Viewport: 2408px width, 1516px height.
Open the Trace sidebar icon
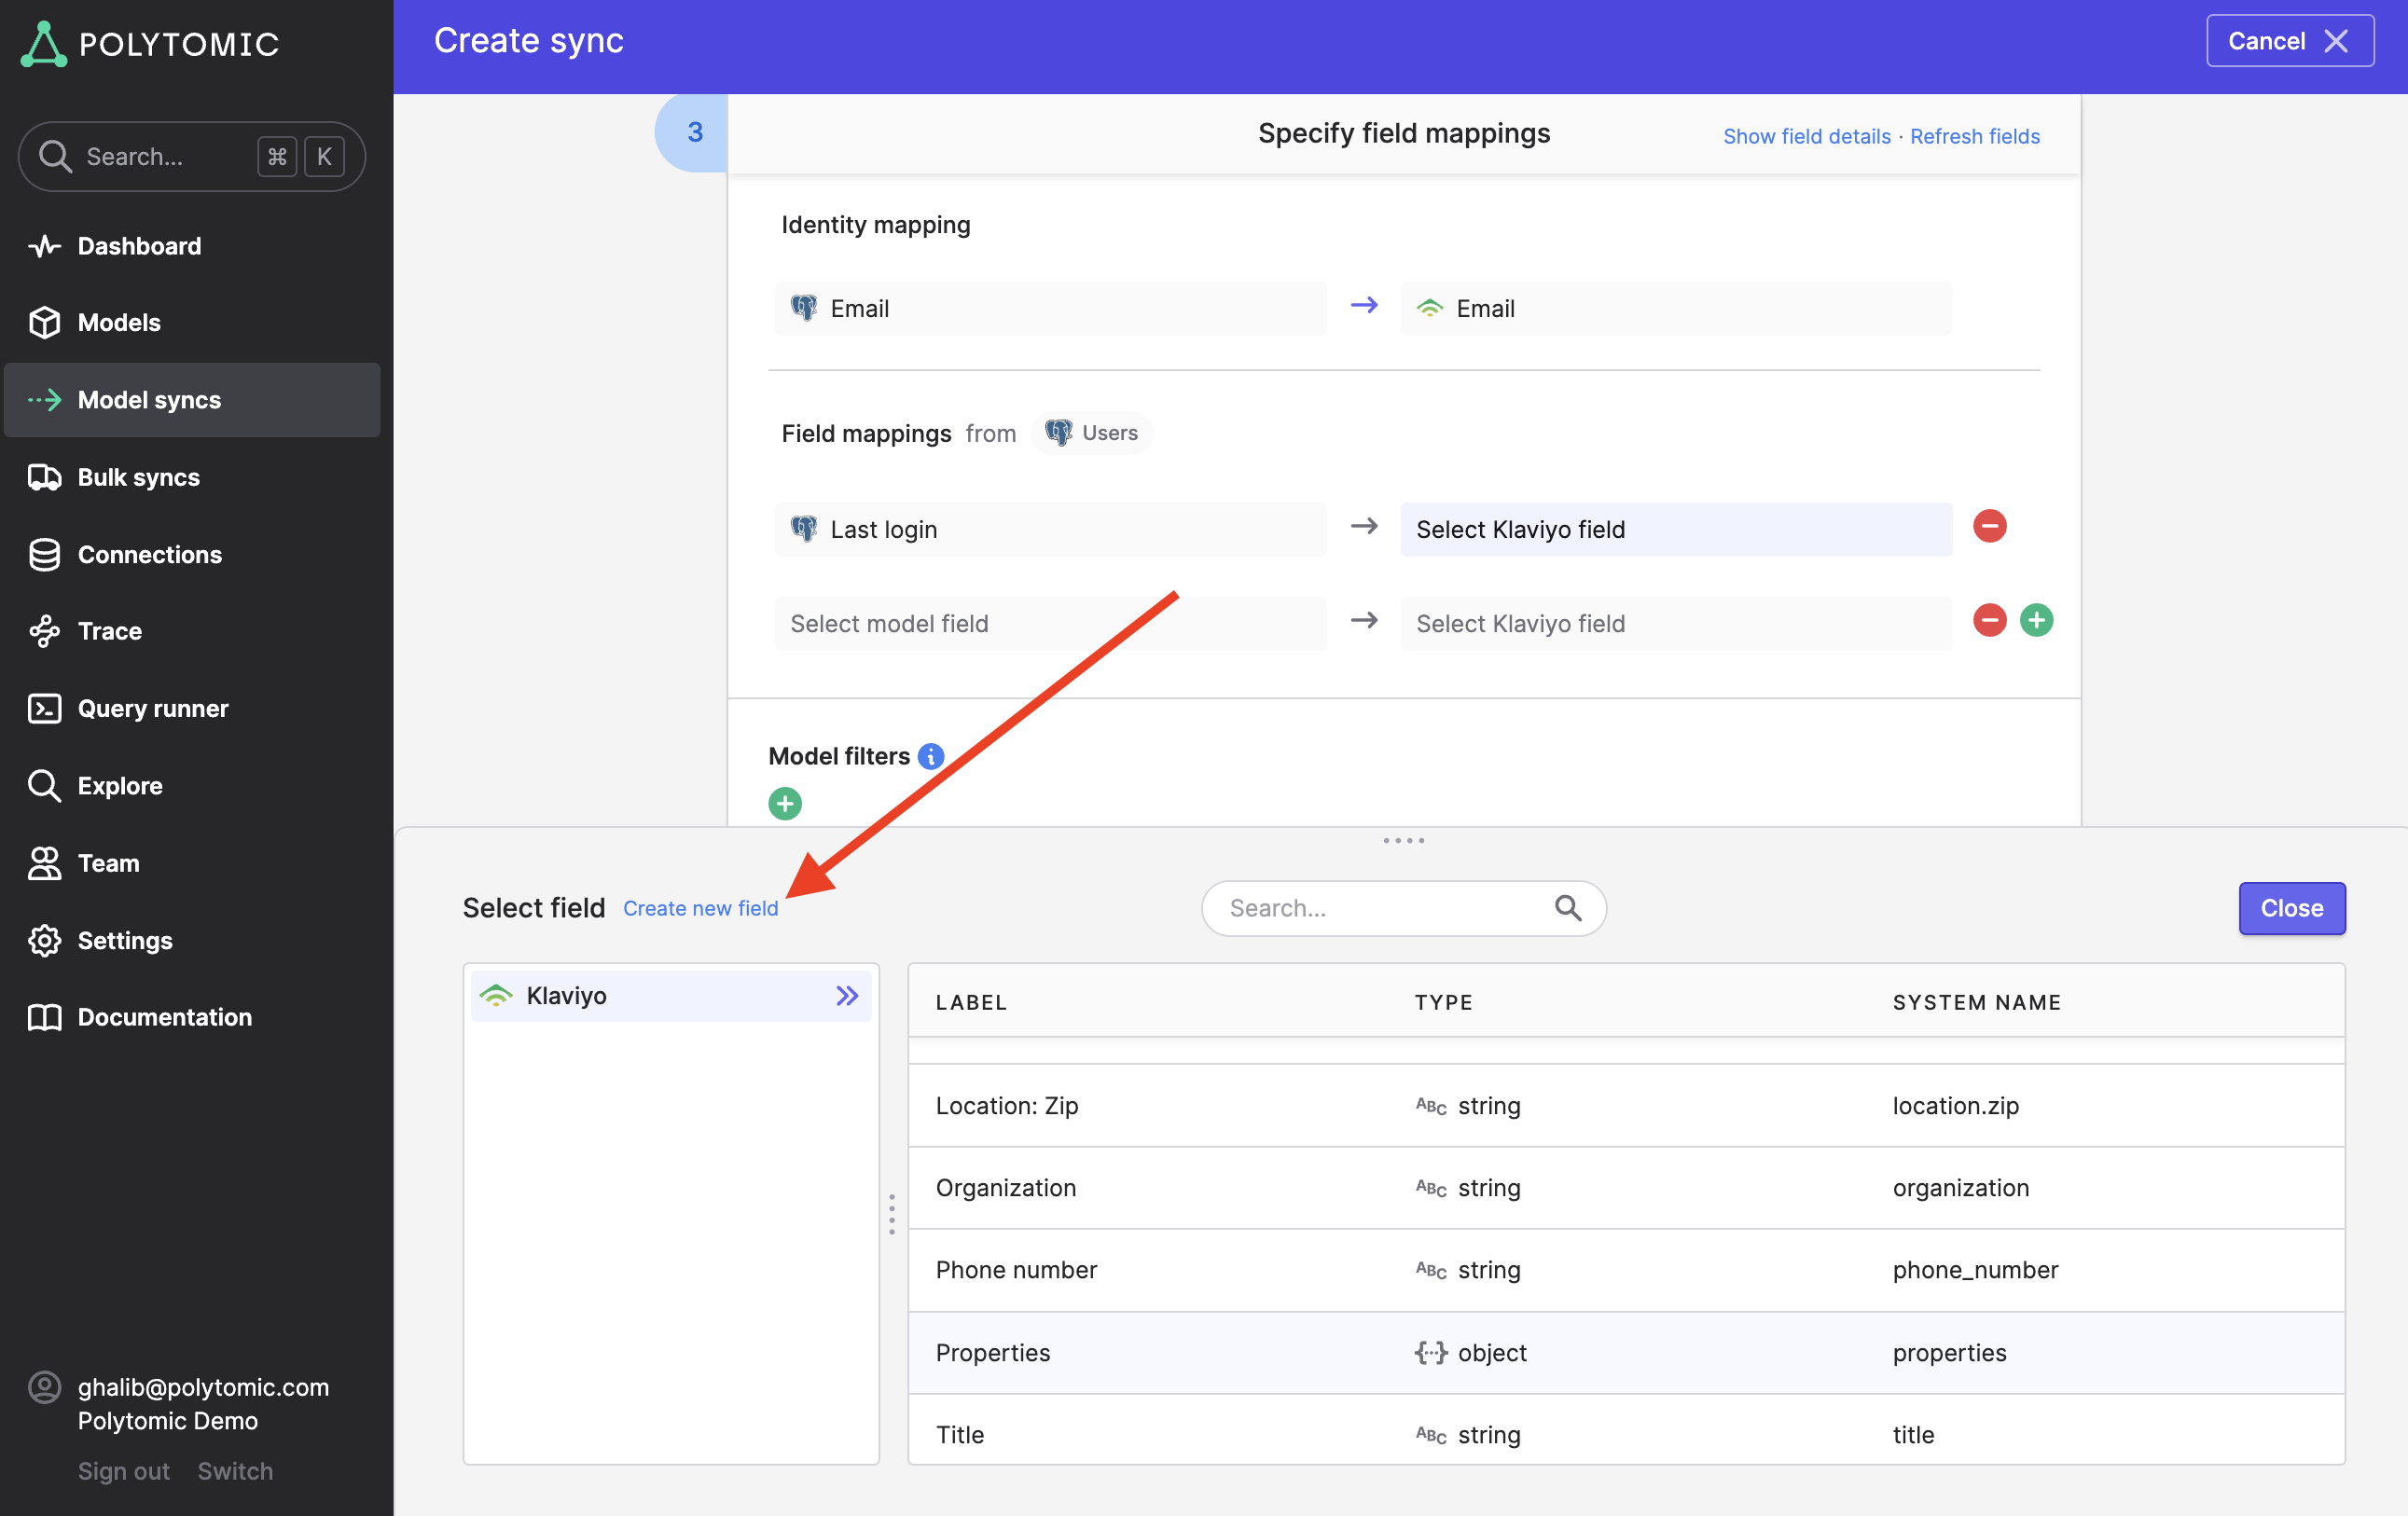click(x=44, y=631)
